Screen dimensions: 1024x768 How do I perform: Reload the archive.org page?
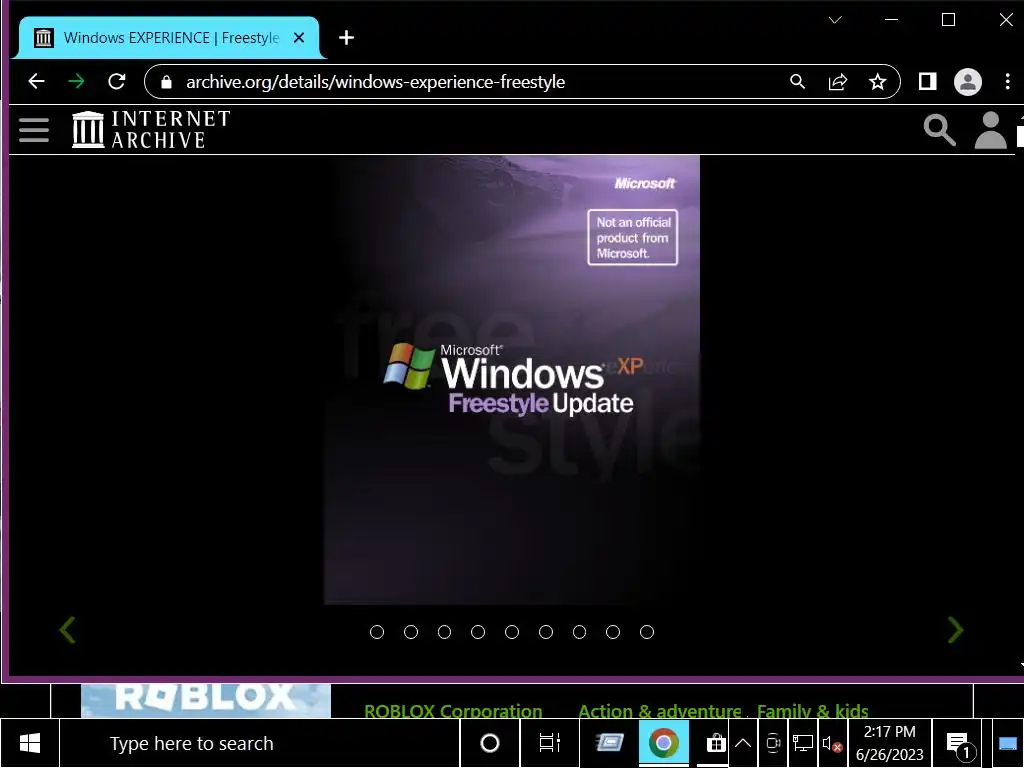point(117,82)
